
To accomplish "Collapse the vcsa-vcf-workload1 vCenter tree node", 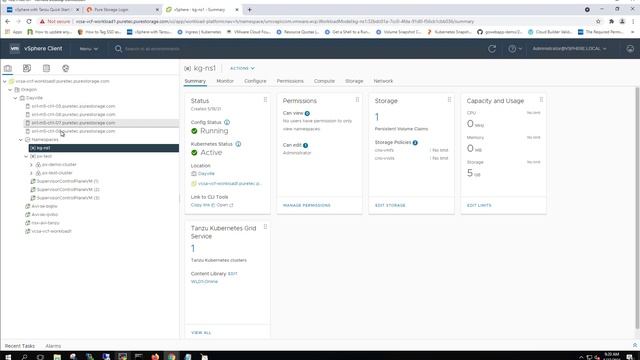I will coord(4,81).
